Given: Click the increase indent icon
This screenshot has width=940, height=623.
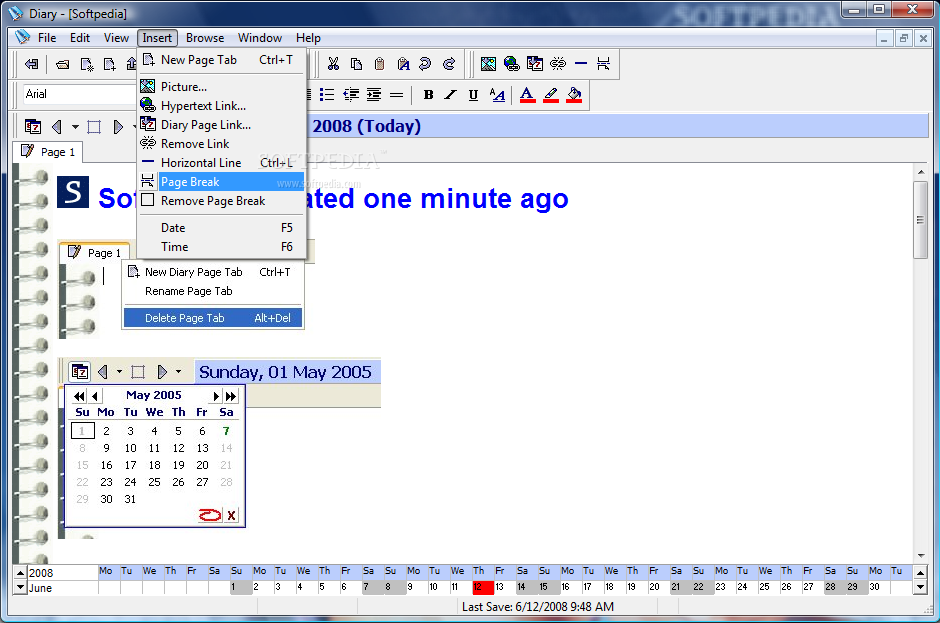Looking at the screenshot, I should point(374,95).
